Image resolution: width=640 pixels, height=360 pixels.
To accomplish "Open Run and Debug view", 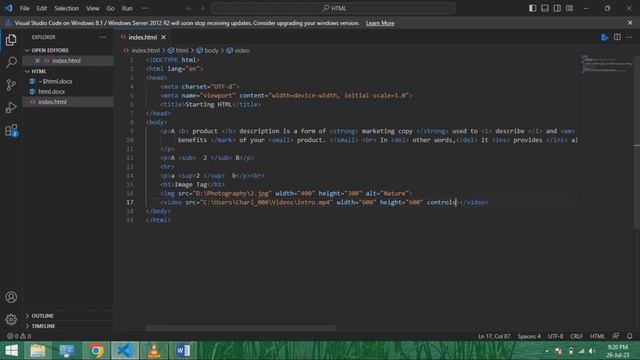I will click(x=11, y=107).
